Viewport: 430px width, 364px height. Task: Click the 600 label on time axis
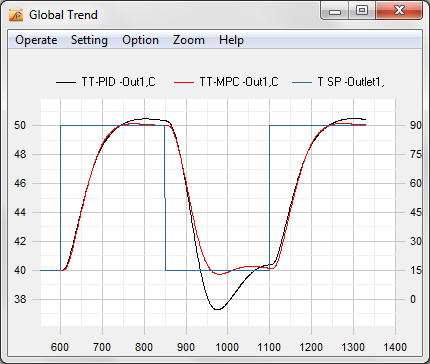click(x=60, y=347)
